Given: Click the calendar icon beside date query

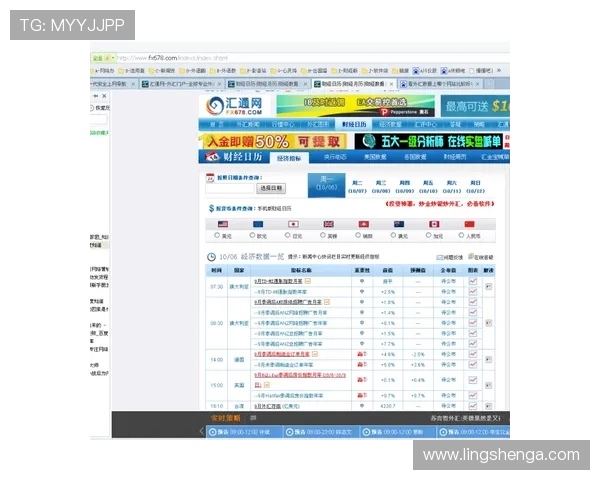Looking at the screenshot, I should click(210, 176).
